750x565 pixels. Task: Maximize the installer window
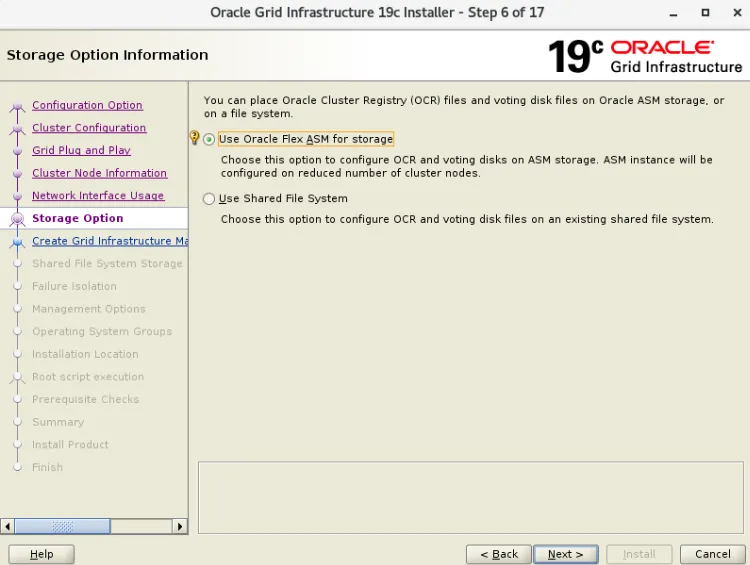(705, 13)
